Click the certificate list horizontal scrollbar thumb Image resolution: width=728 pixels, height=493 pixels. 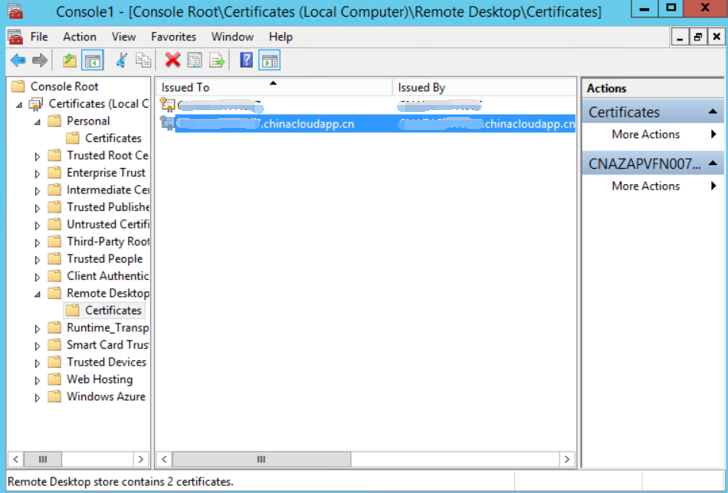(x=260, y=460)
